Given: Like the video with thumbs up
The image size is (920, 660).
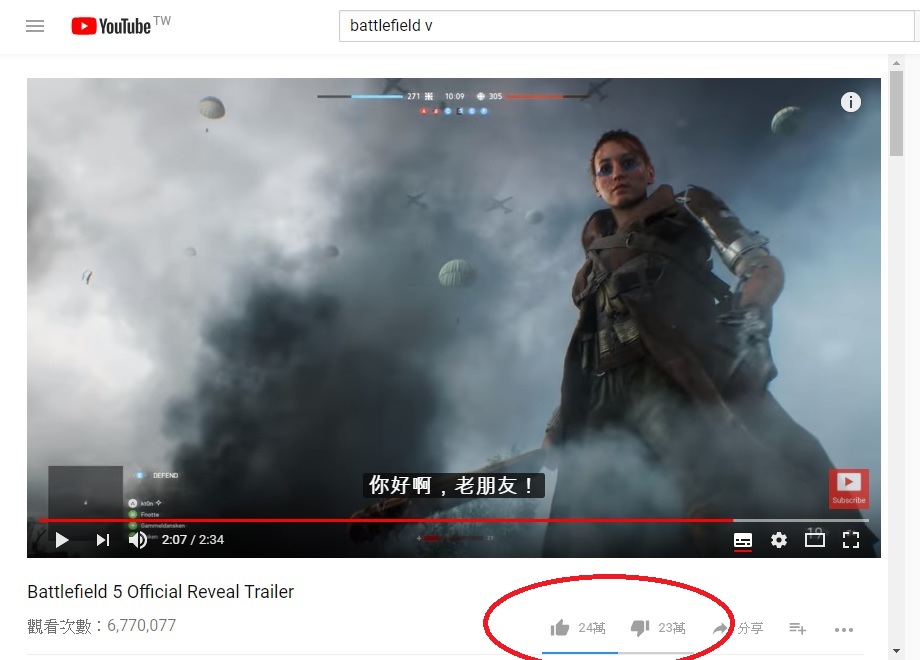Looking at the screenshot, I should (560, 628).
